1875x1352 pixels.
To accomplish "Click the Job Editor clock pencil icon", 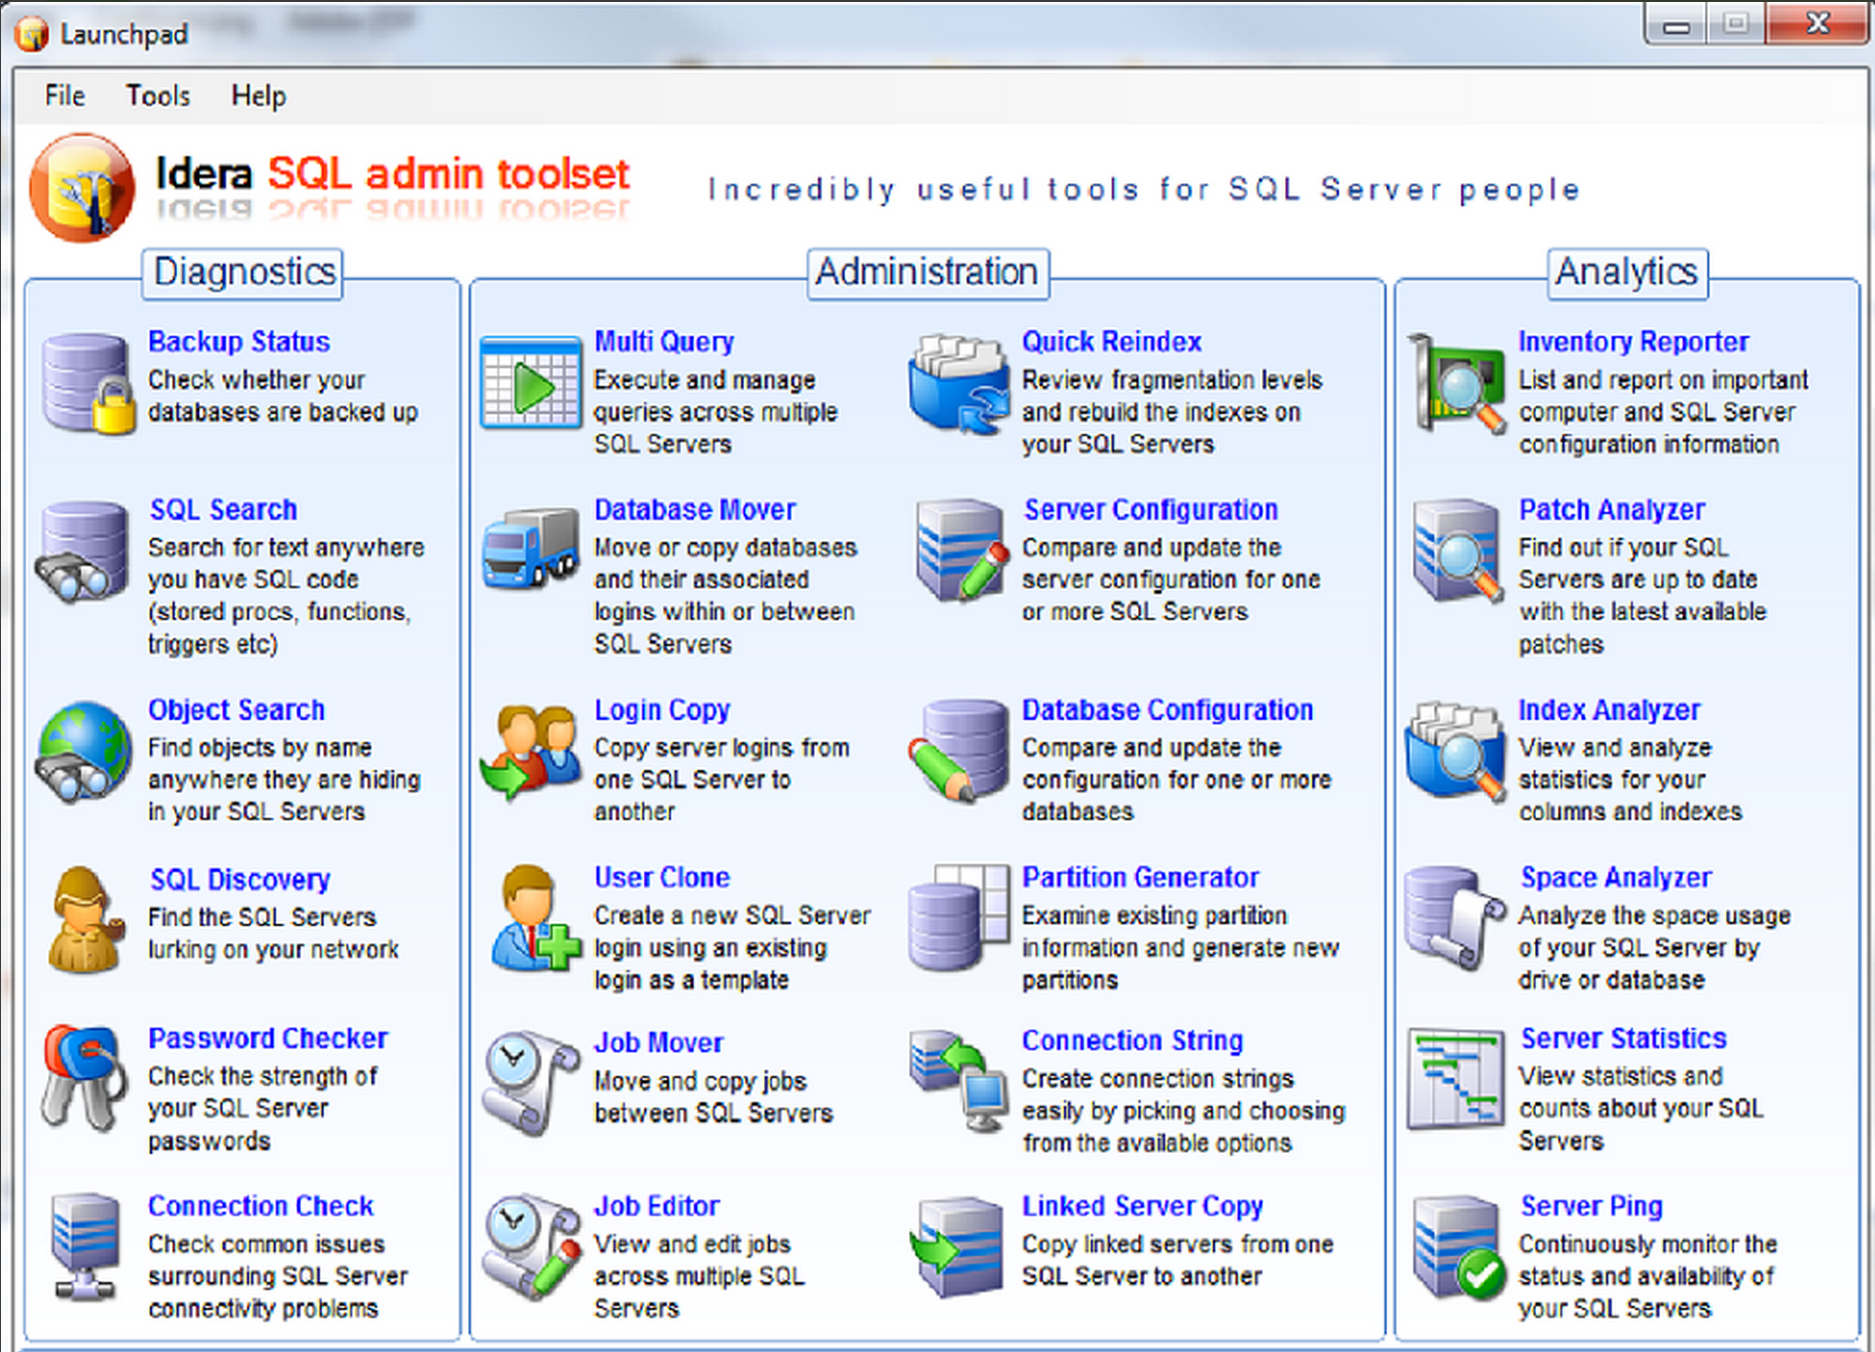I will tap(531, 1246).
